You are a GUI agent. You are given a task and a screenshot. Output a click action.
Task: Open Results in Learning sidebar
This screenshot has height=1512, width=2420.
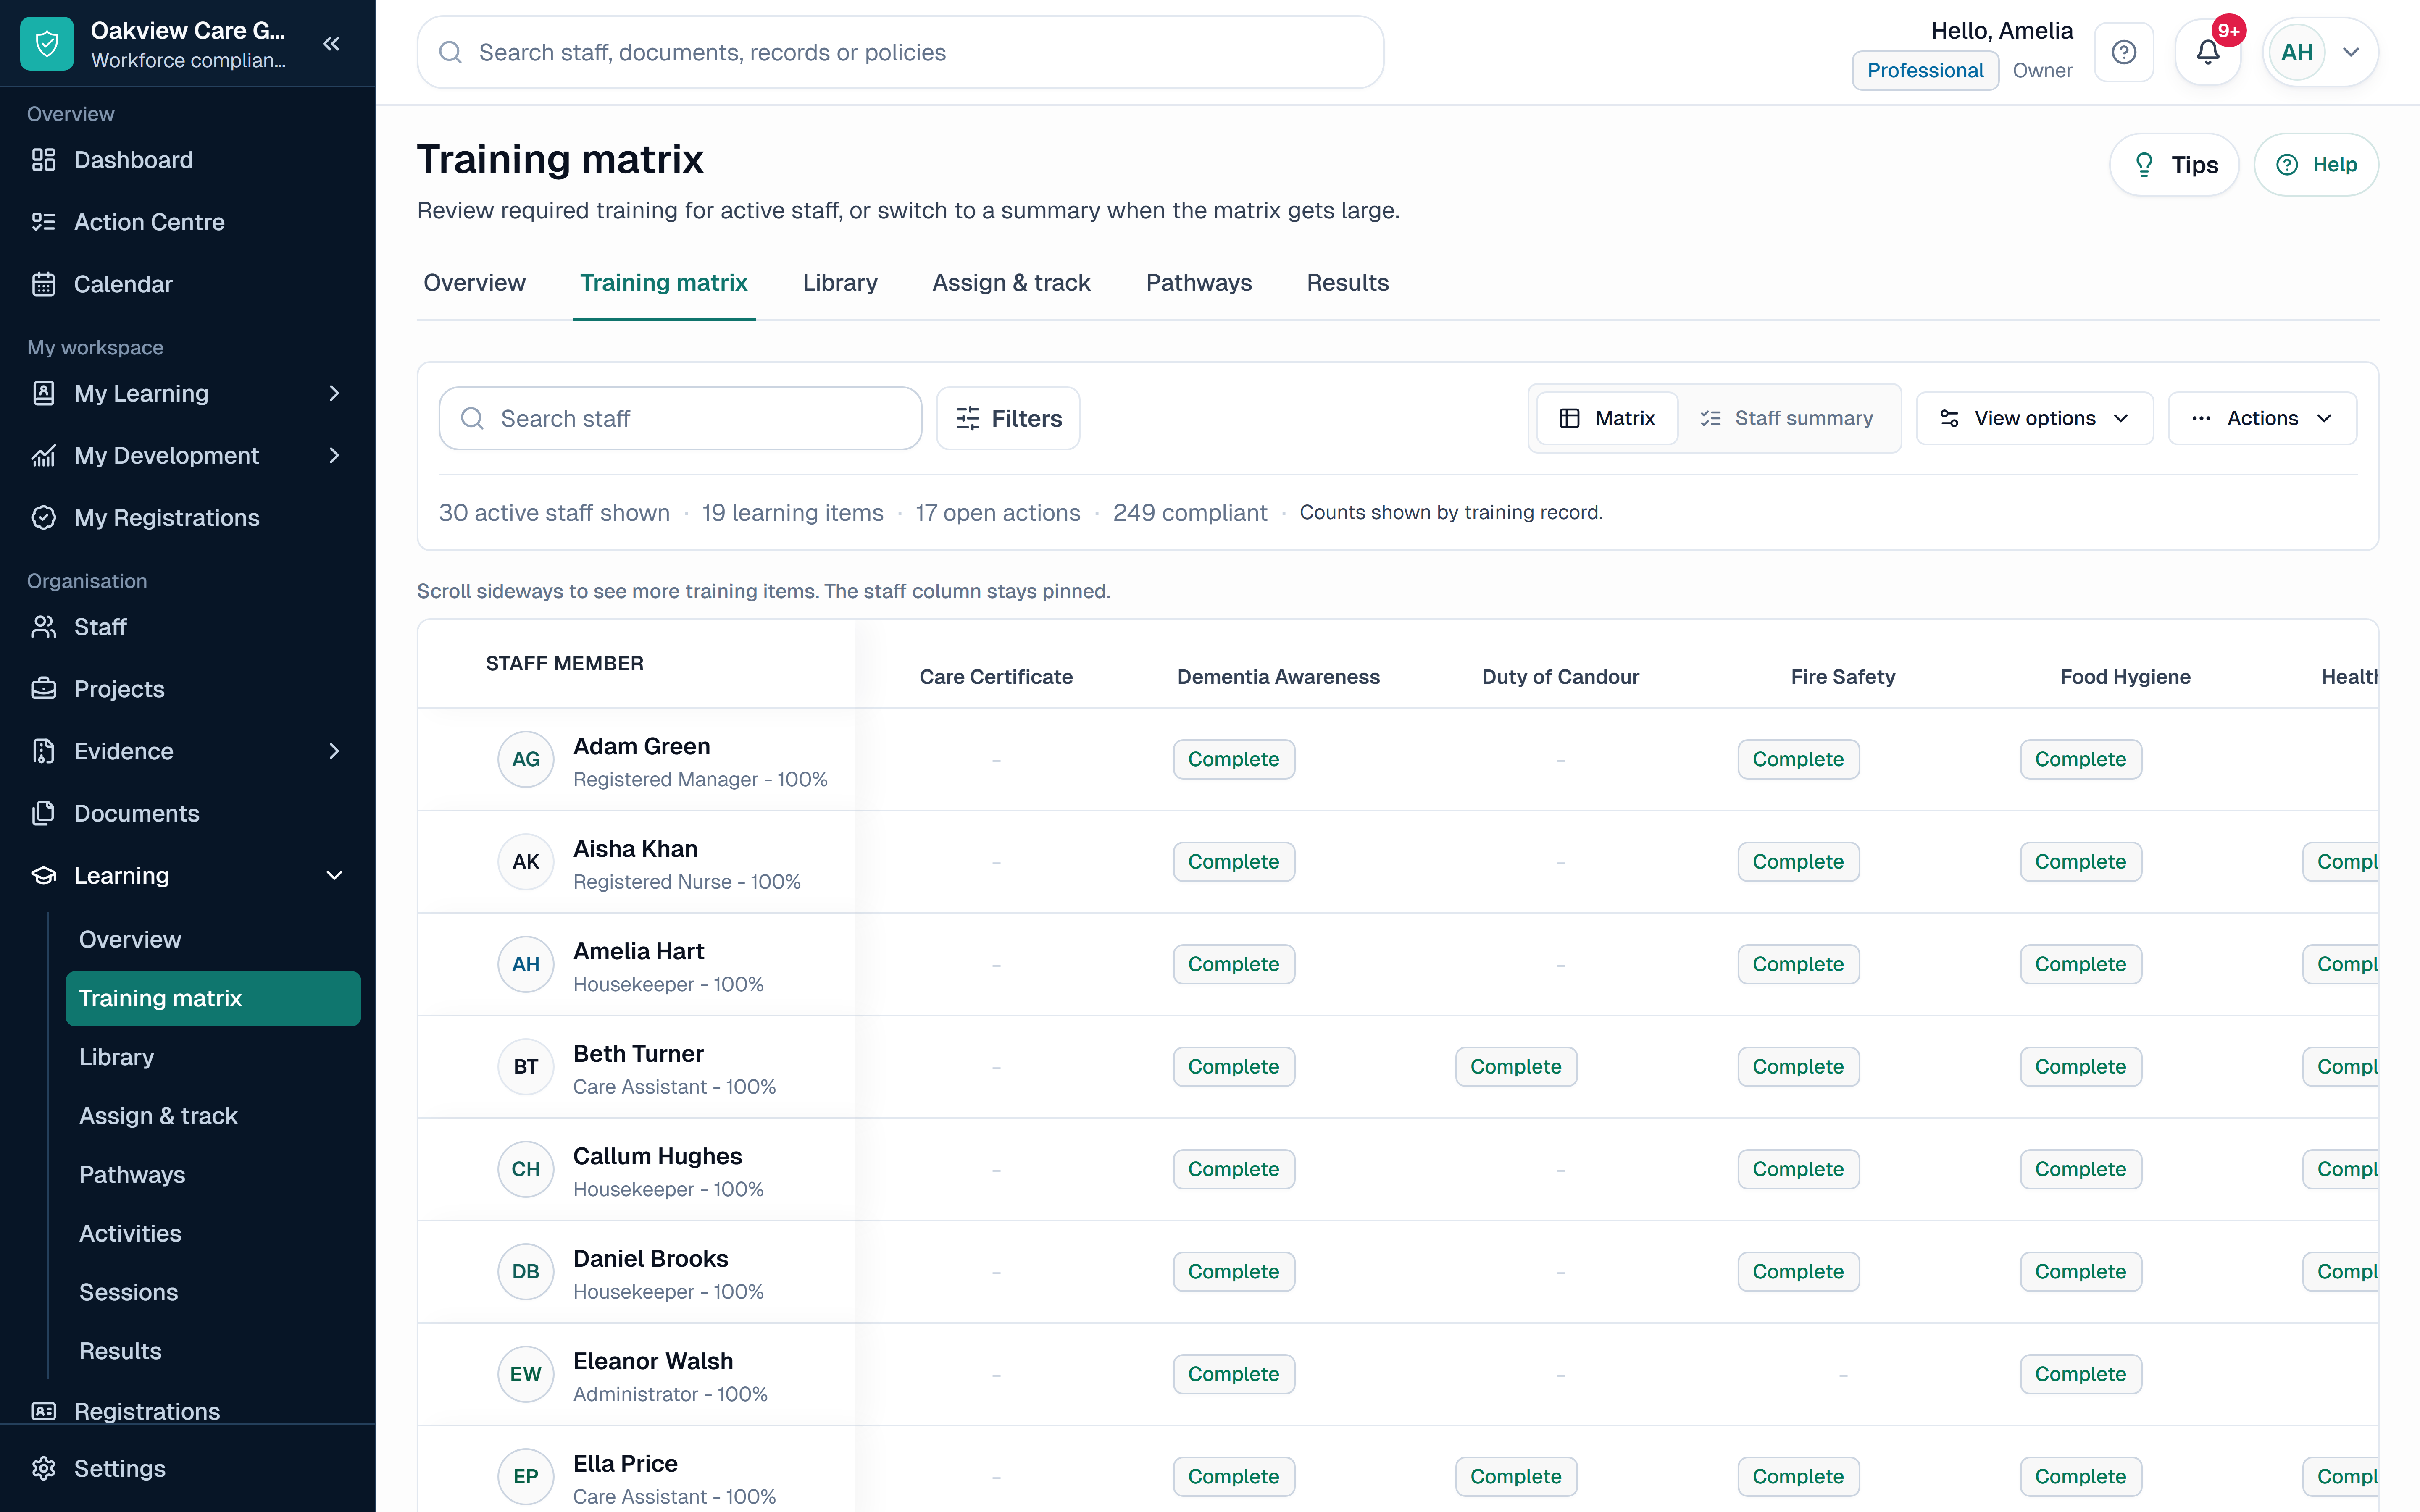click(213, 1351)
